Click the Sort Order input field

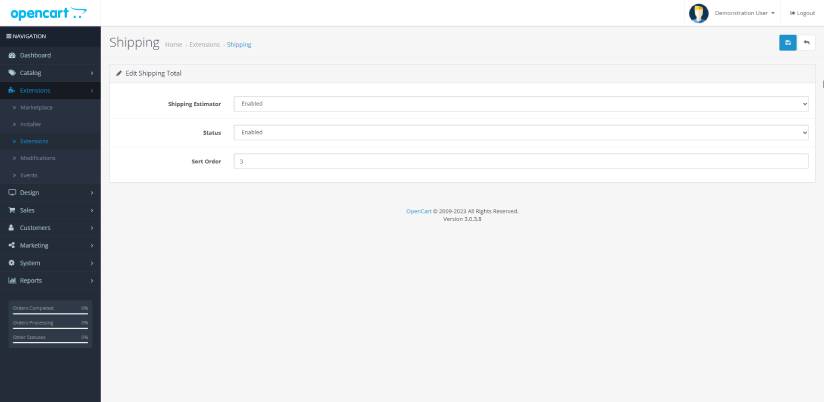[x=520, y=161]
